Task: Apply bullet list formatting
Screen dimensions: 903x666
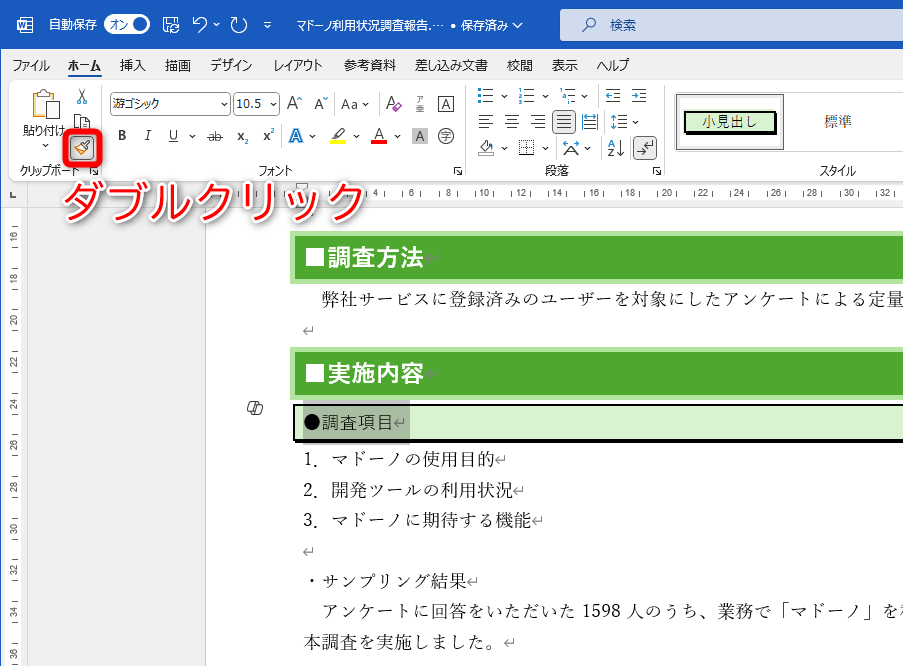Action: (x=486, y=95)
